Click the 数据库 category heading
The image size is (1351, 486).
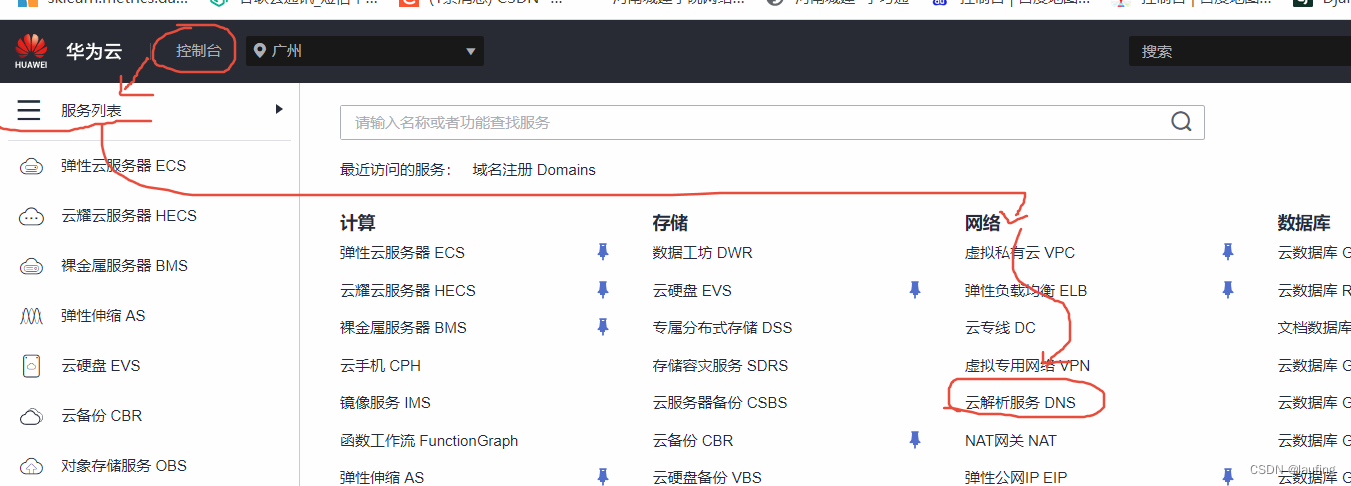click(1304, 222)
